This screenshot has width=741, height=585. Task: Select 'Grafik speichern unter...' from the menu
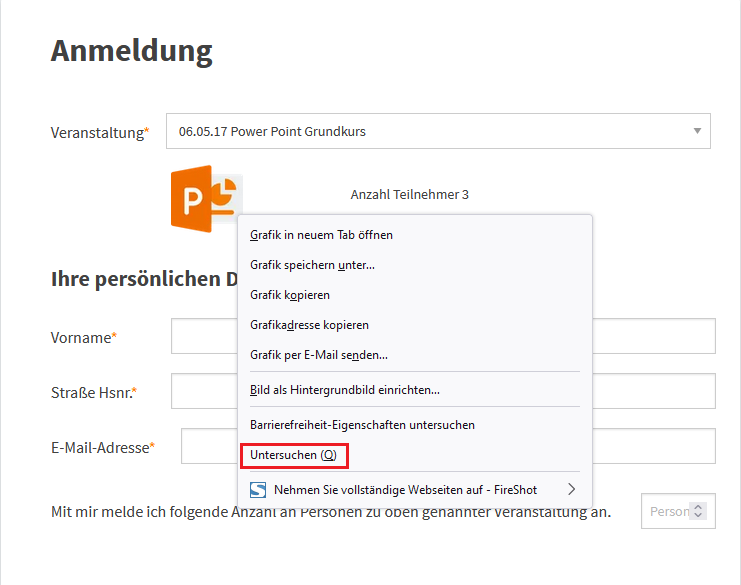tap(312, 265)
